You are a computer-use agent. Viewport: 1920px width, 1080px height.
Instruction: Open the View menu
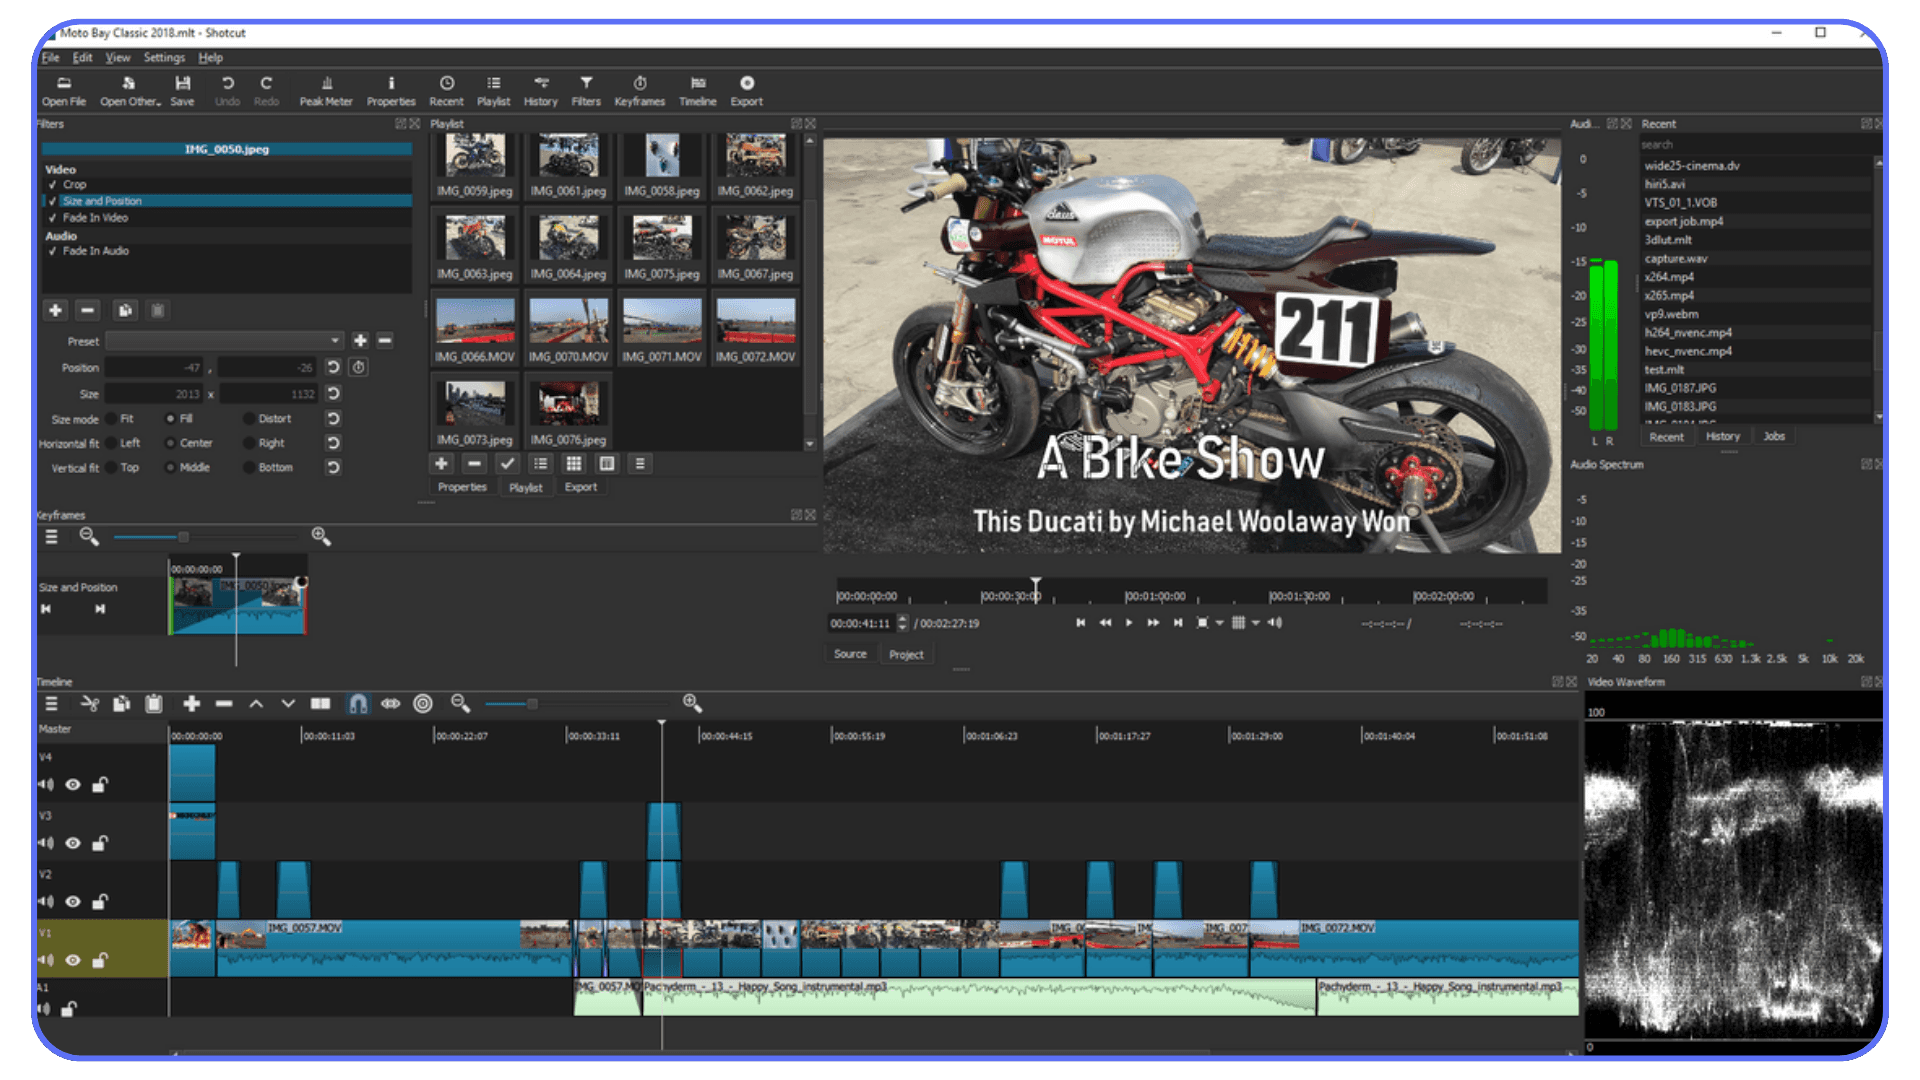(x=118, y=57)
